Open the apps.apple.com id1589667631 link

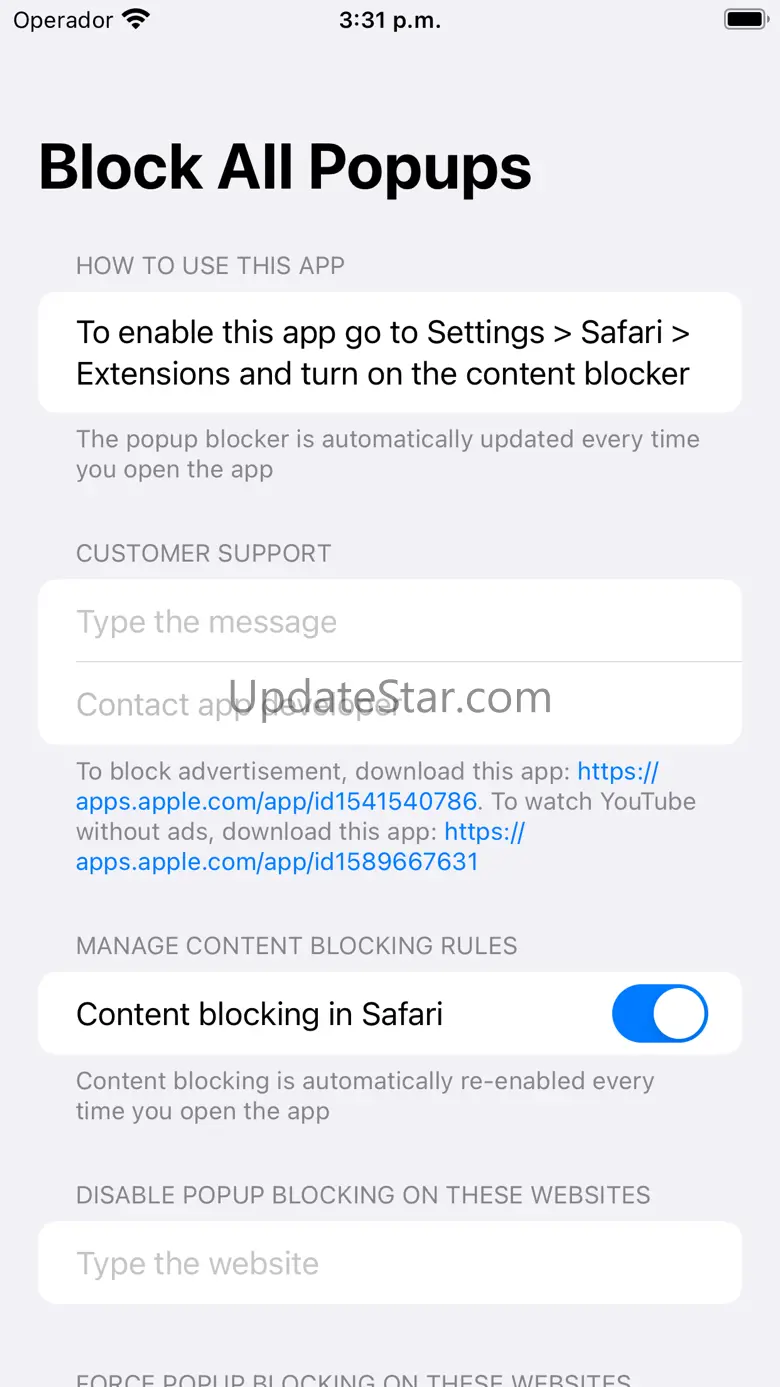coord(300,846)
